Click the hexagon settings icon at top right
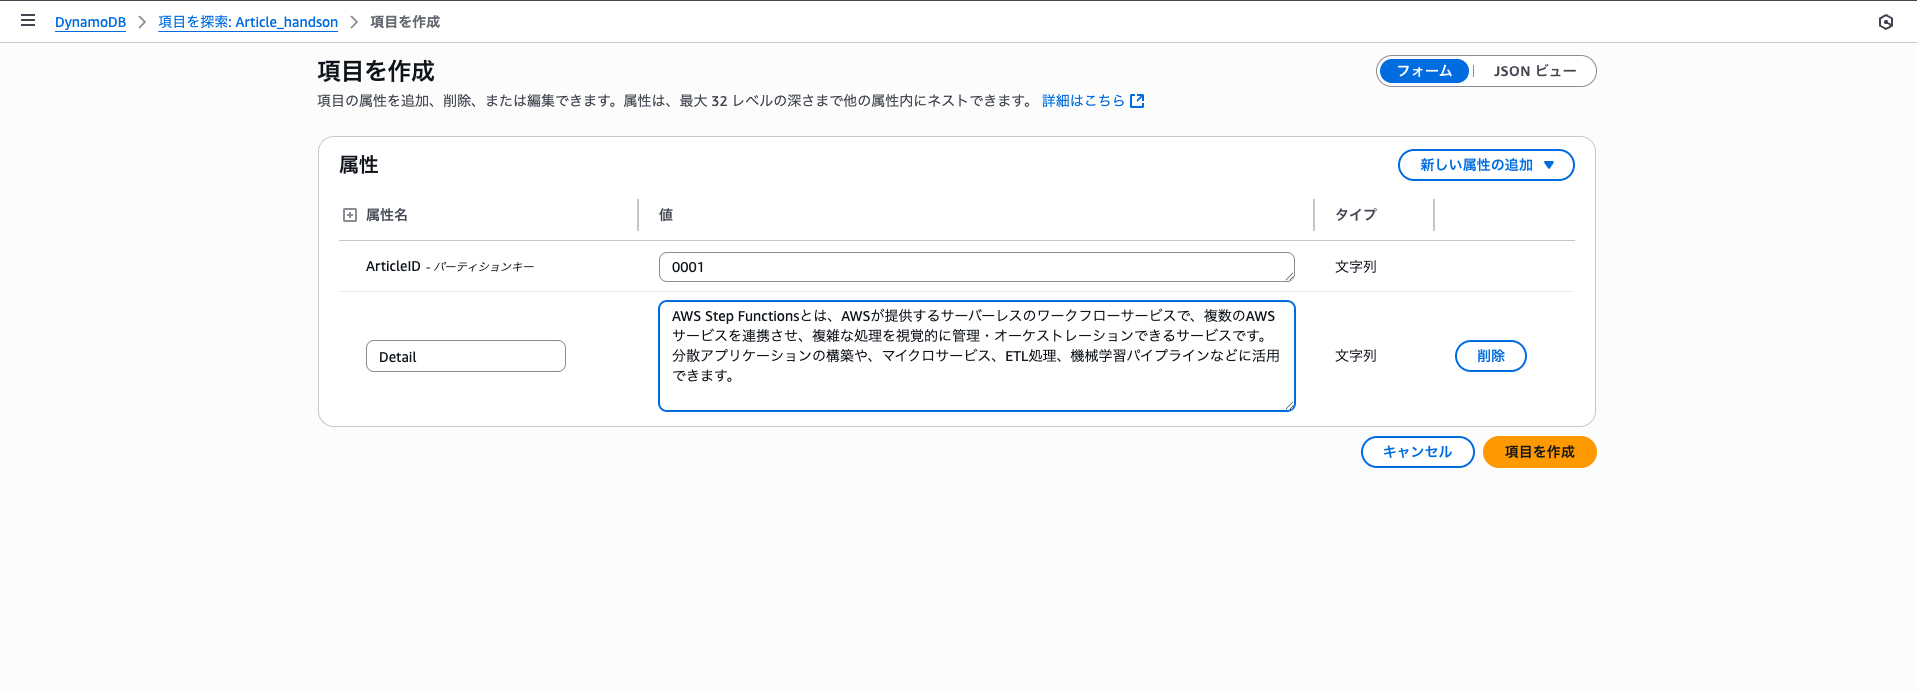Screen dimensions: 1917x691 [x=1885, y=22]
